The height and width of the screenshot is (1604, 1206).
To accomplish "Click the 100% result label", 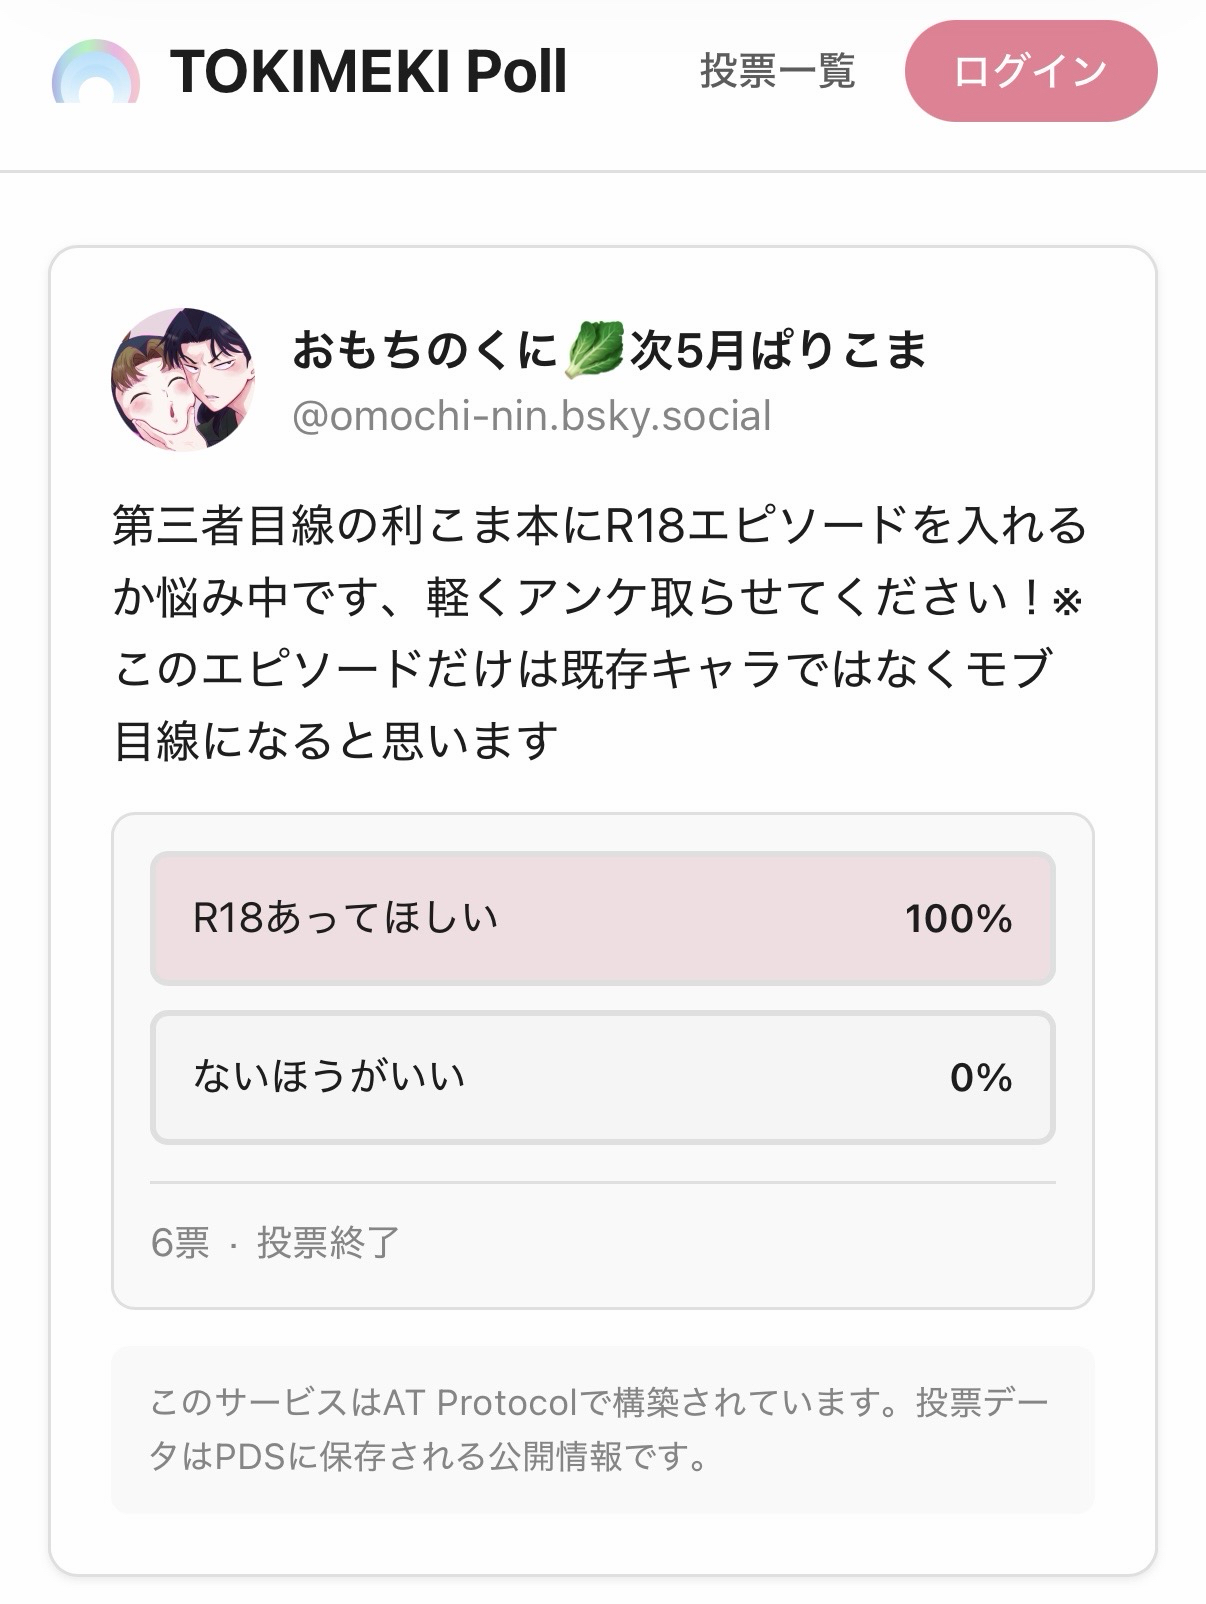I will point(958,919).
